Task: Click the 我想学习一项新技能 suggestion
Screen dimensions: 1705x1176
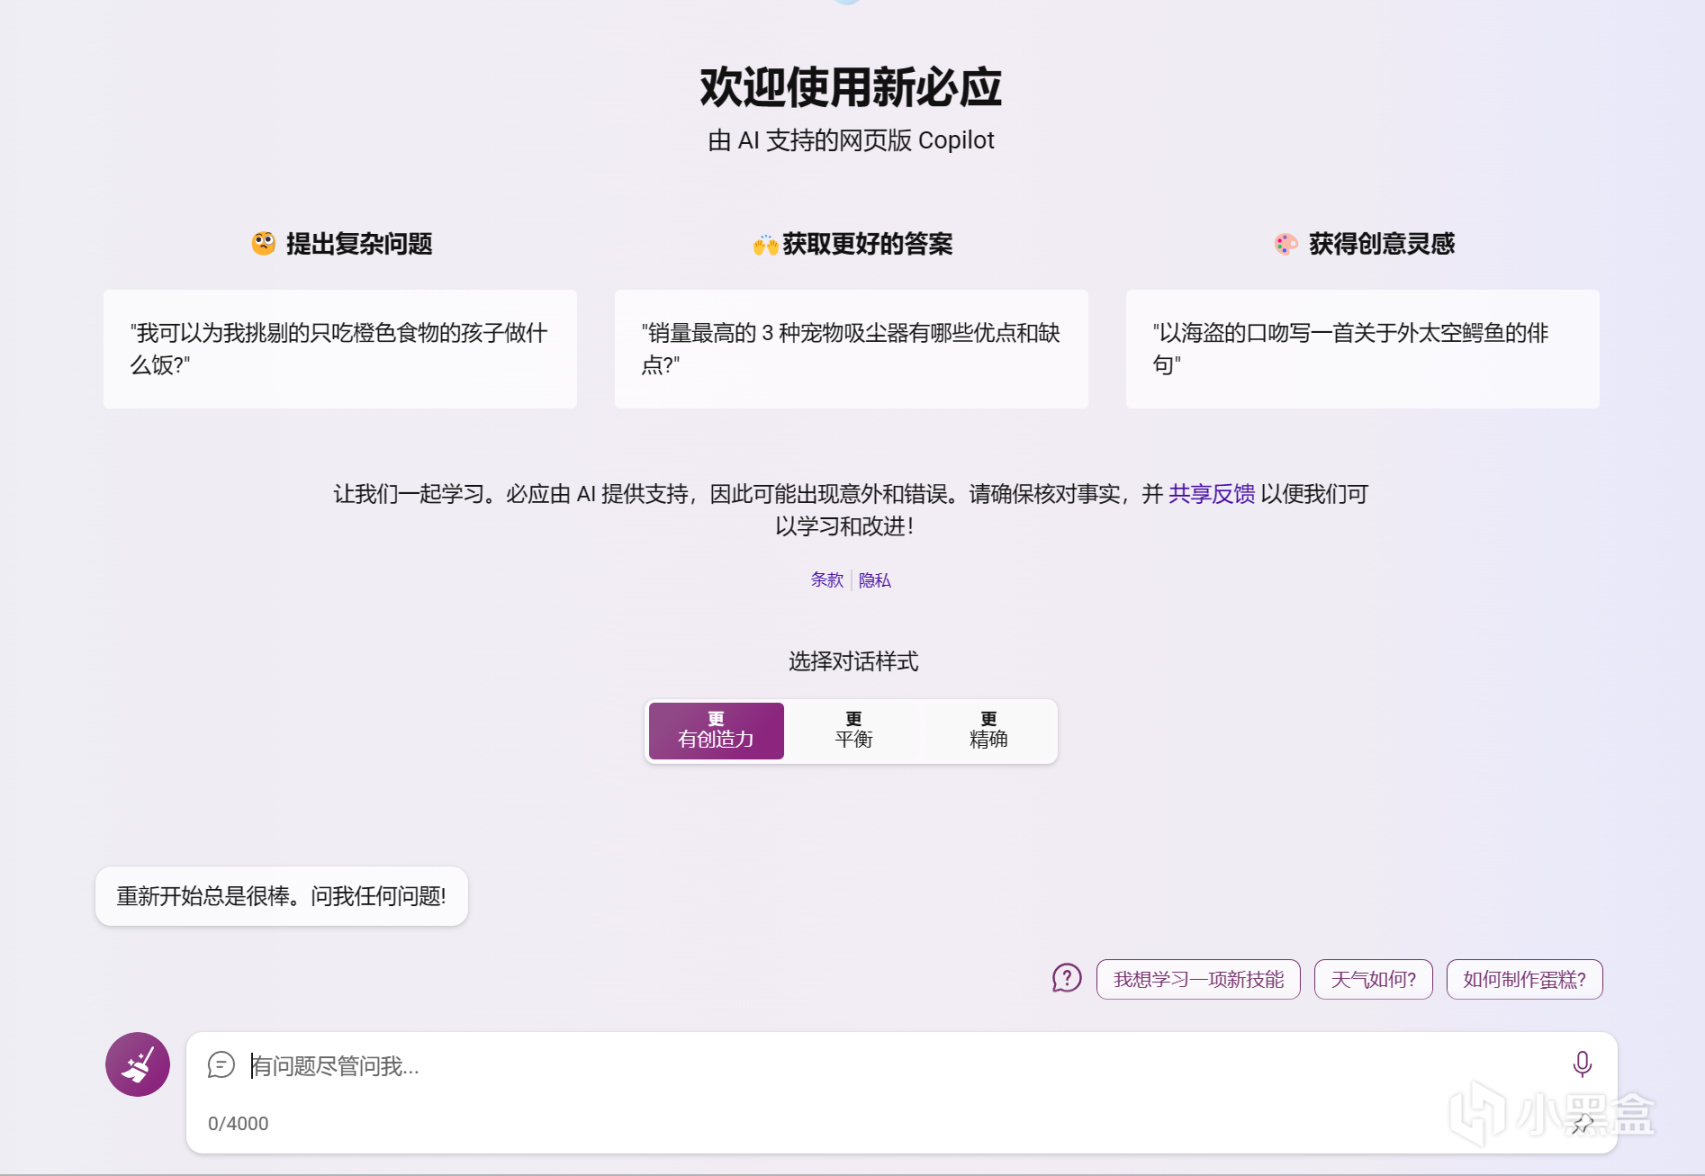Action: [1198, 979]
